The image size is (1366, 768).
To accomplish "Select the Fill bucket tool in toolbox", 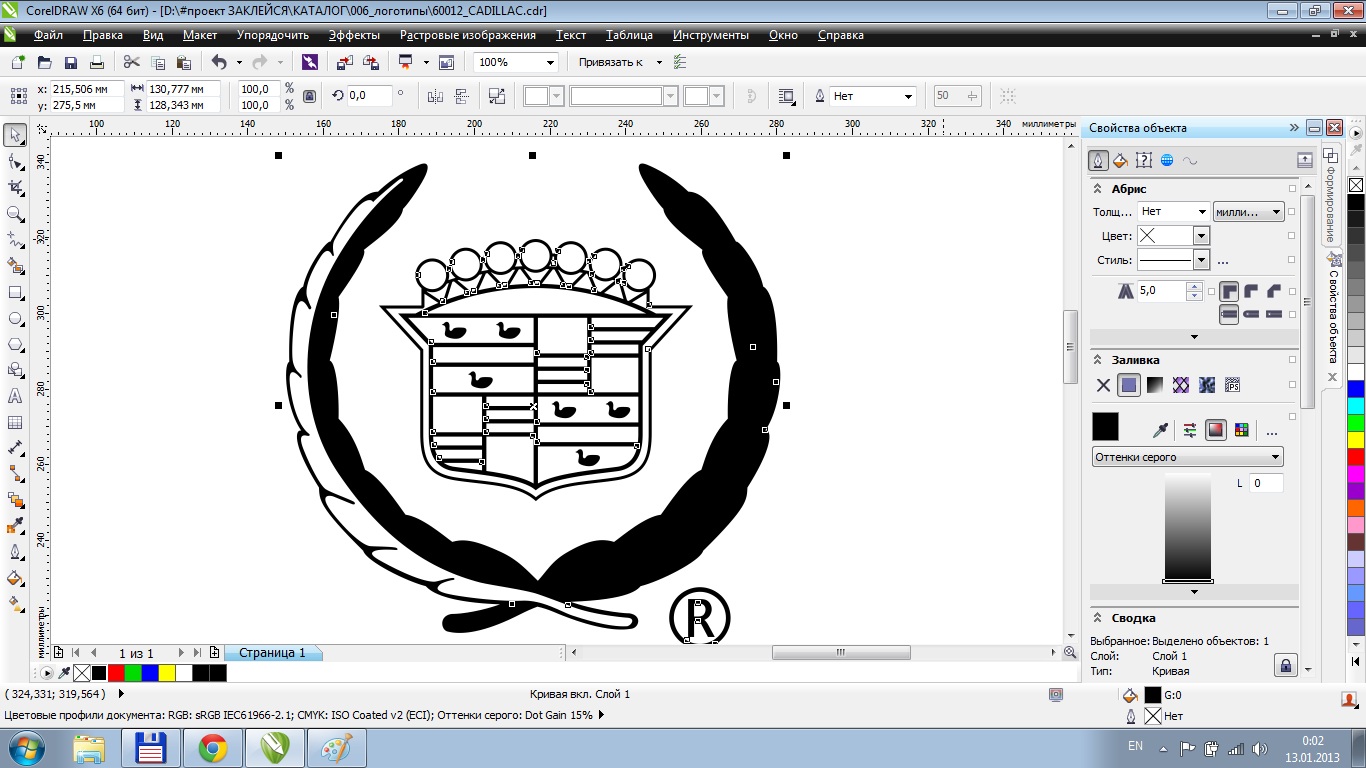I will [x=16, y=578].
